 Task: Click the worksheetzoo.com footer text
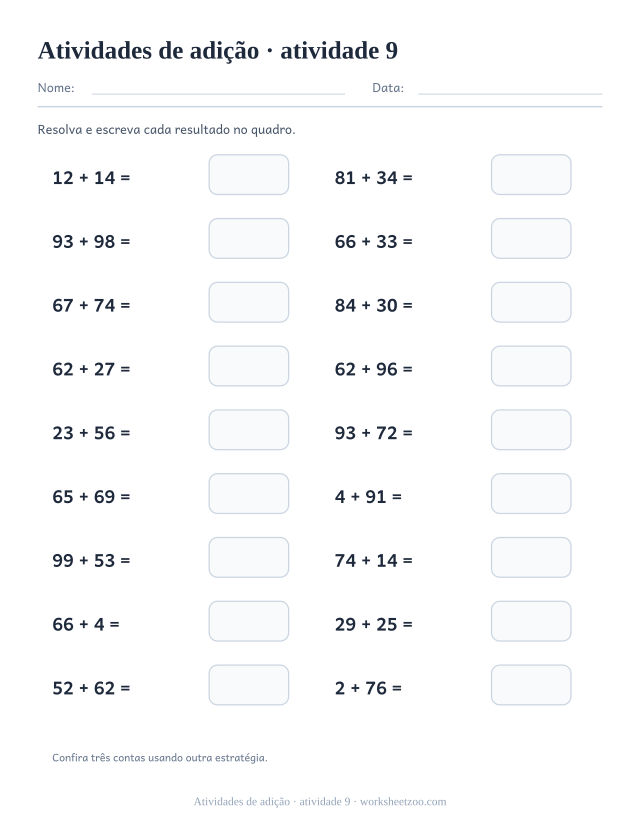pos(403,802)
